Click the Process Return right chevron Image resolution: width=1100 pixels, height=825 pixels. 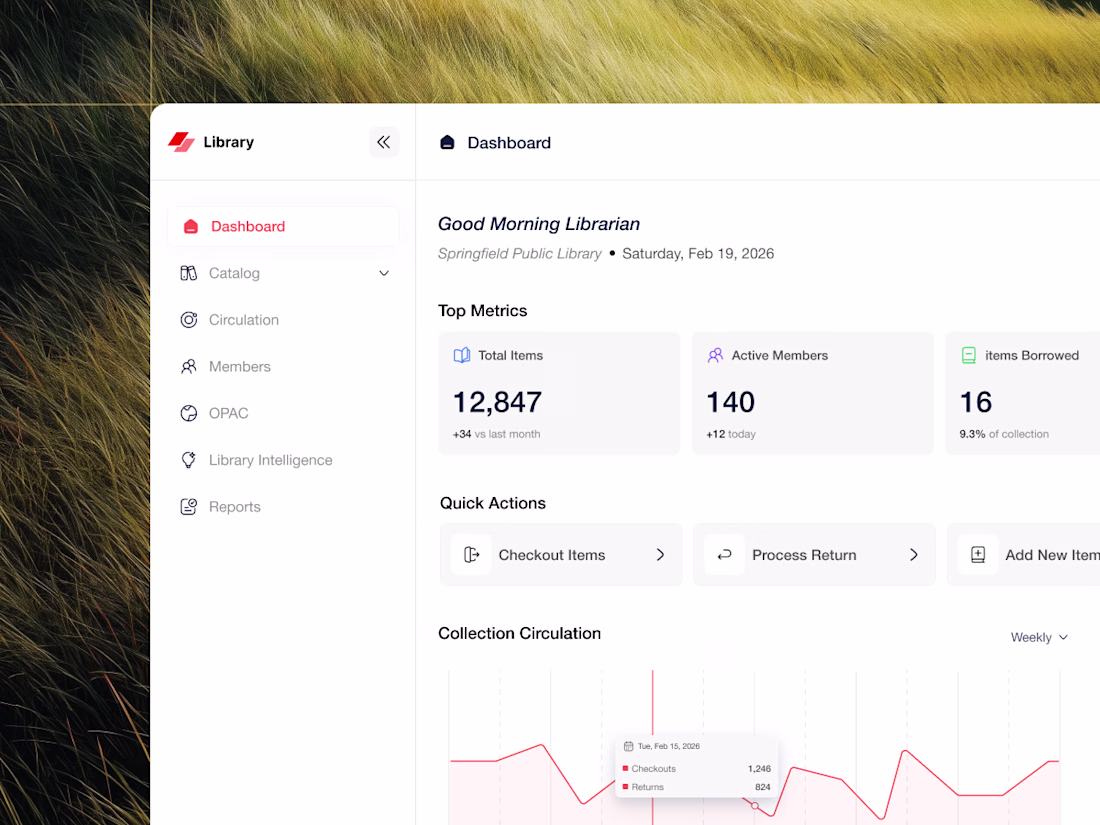click(913, 555)
